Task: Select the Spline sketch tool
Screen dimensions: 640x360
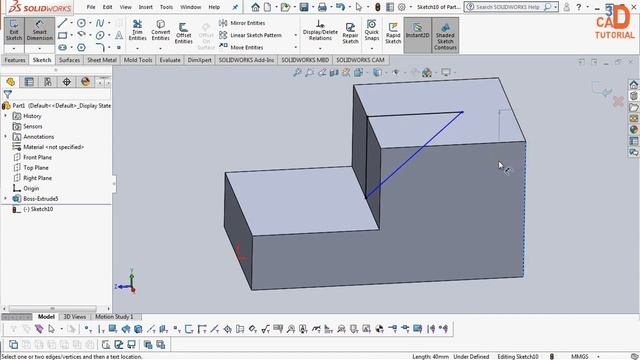Action: (x=100, y=23)
